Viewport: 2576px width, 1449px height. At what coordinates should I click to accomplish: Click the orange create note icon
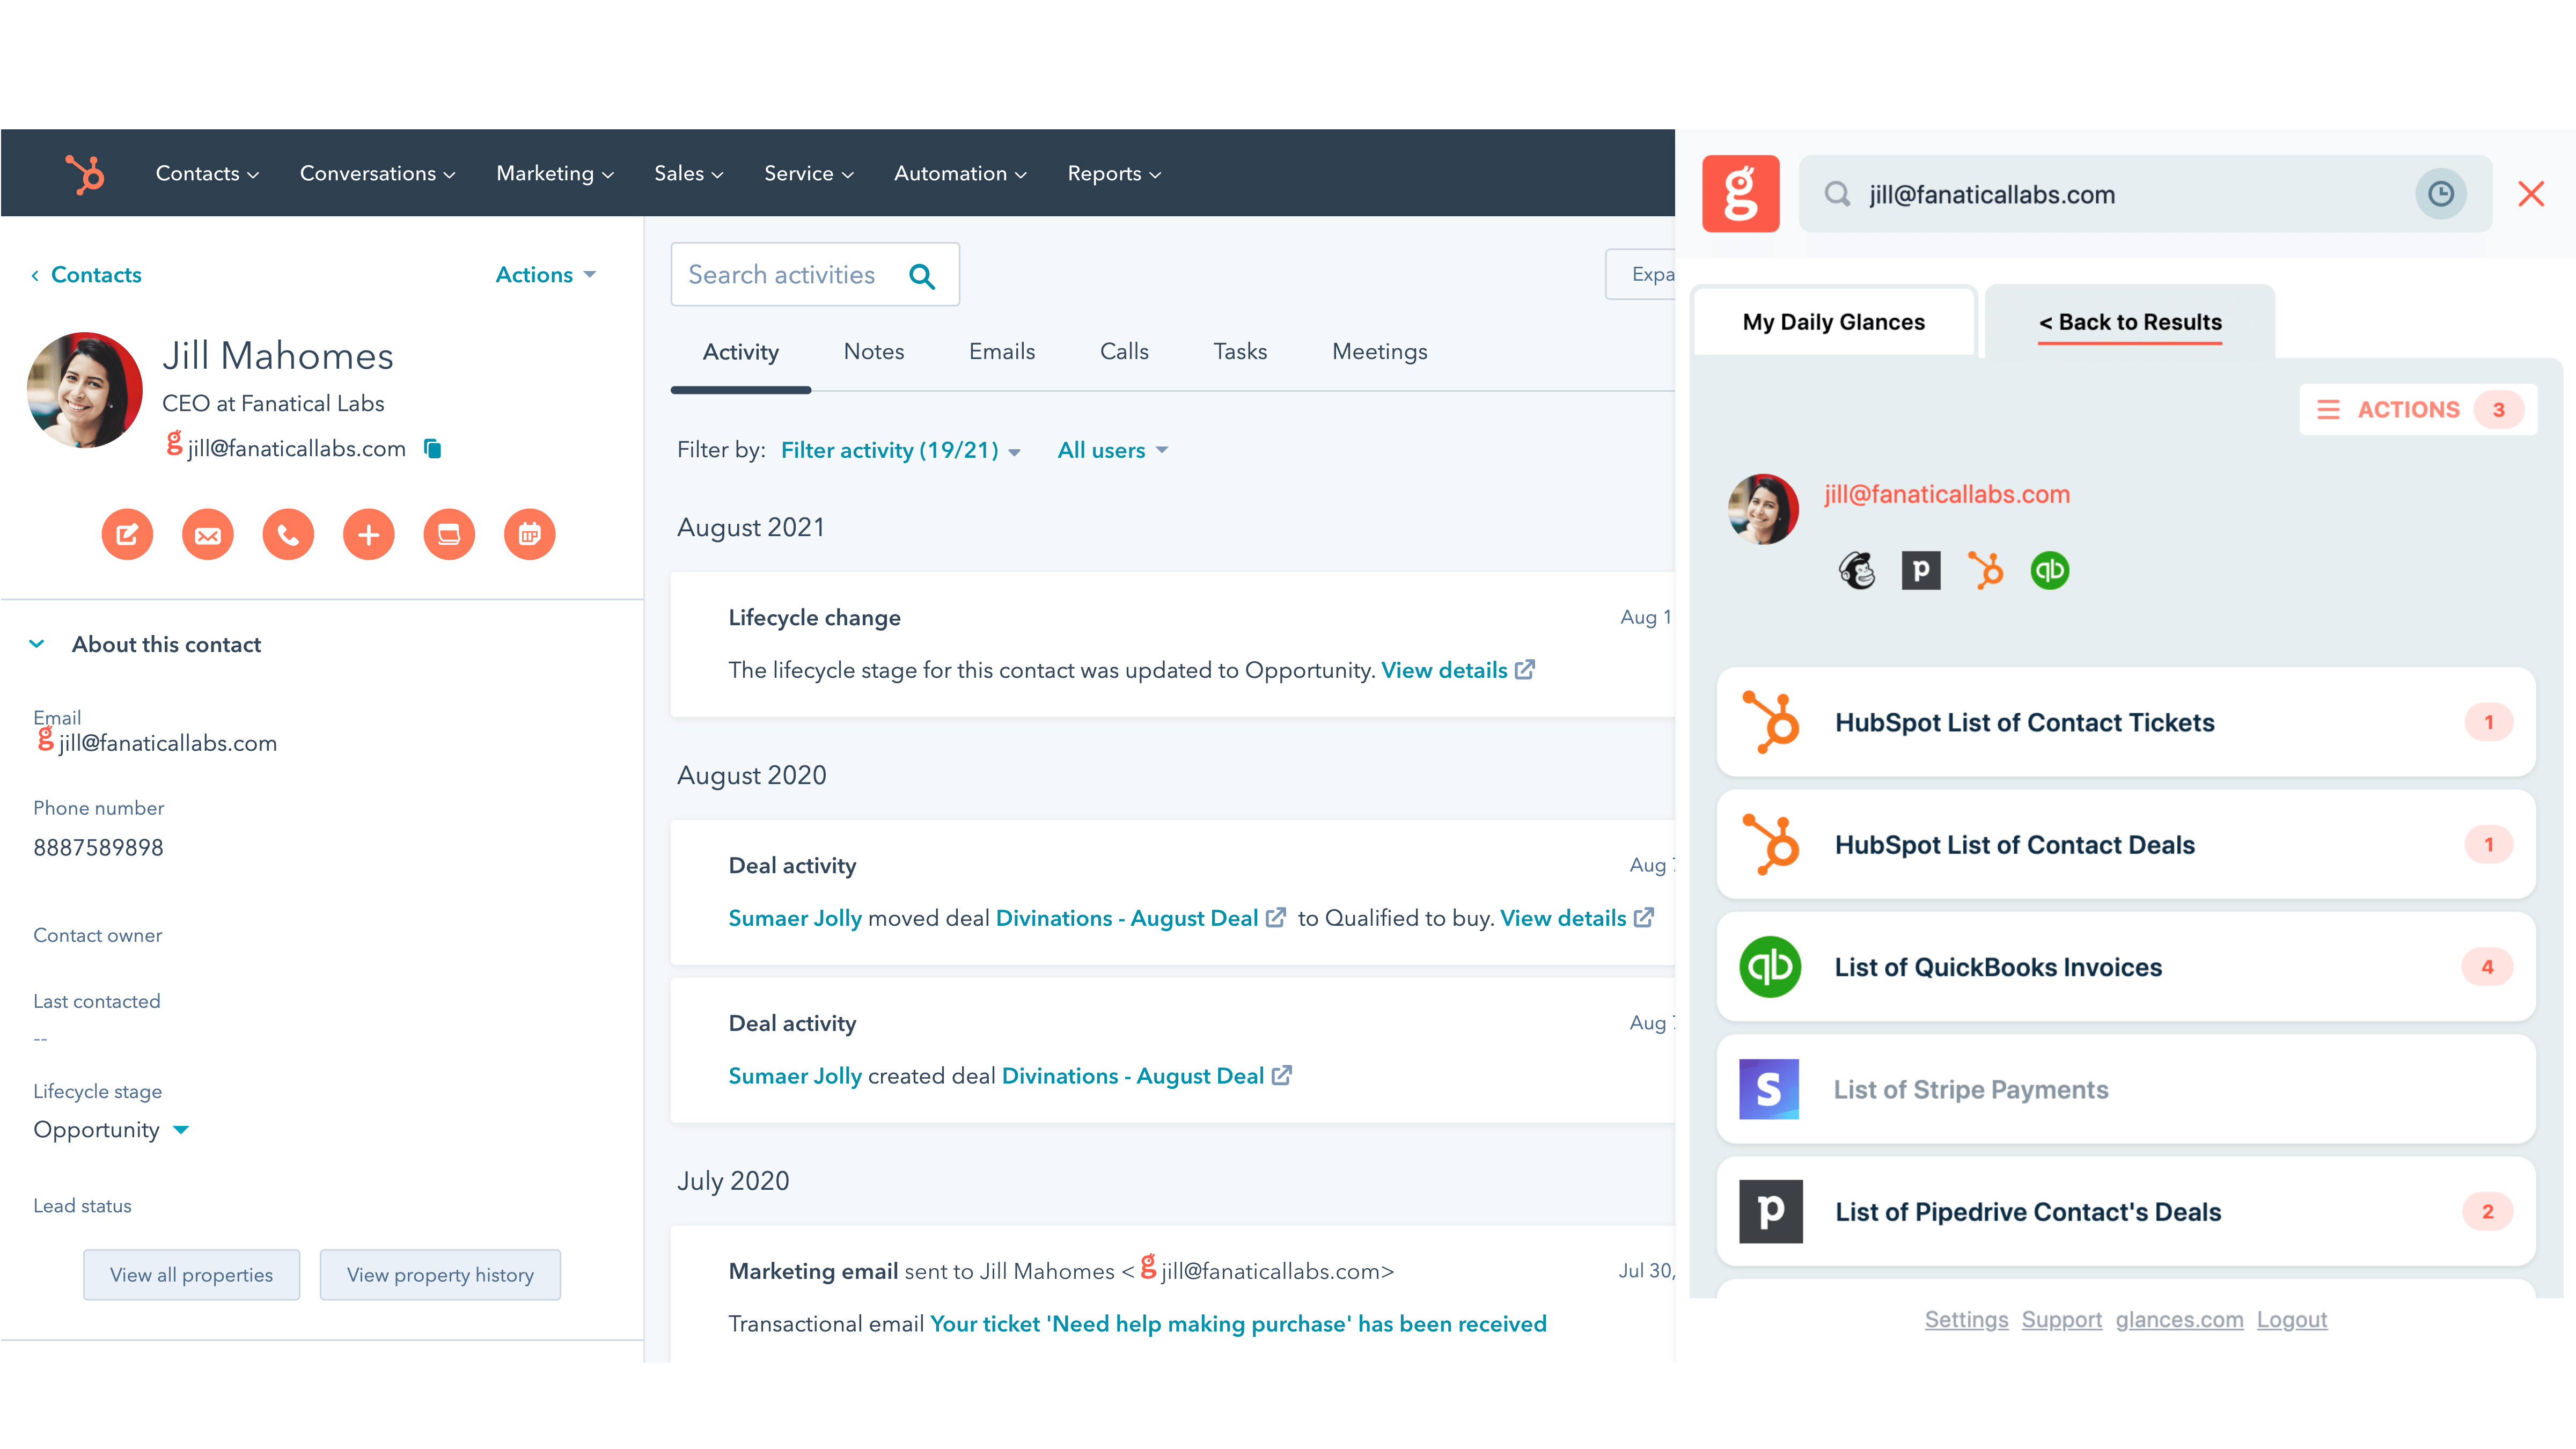127,535
